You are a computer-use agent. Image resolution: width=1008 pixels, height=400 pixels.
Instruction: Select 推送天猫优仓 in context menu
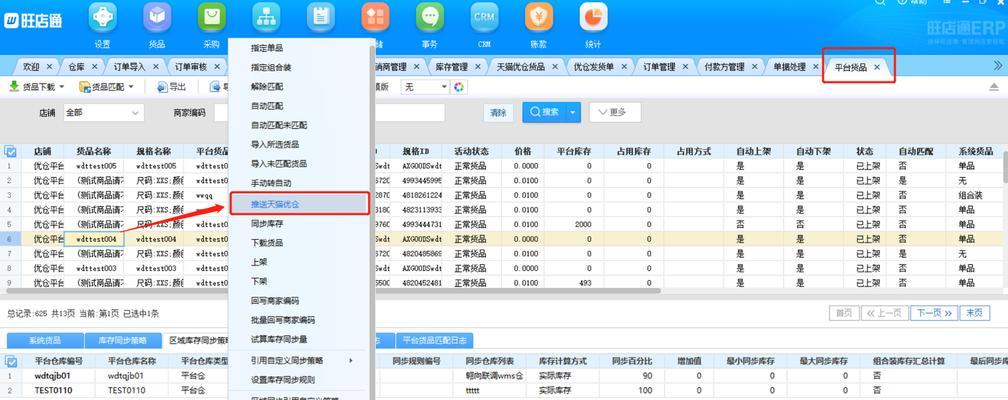(x=299, y=203)
